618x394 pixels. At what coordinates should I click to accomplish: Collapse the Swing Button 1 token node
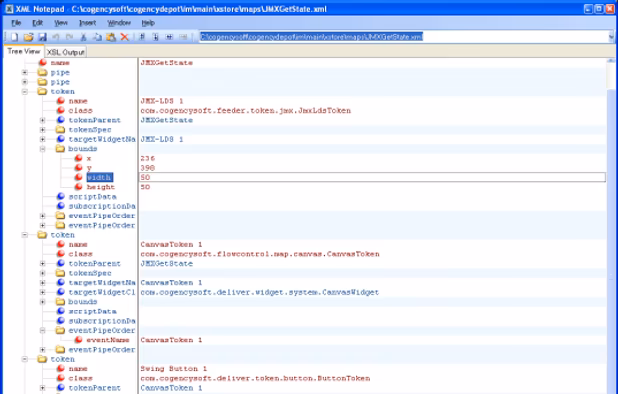24,359
